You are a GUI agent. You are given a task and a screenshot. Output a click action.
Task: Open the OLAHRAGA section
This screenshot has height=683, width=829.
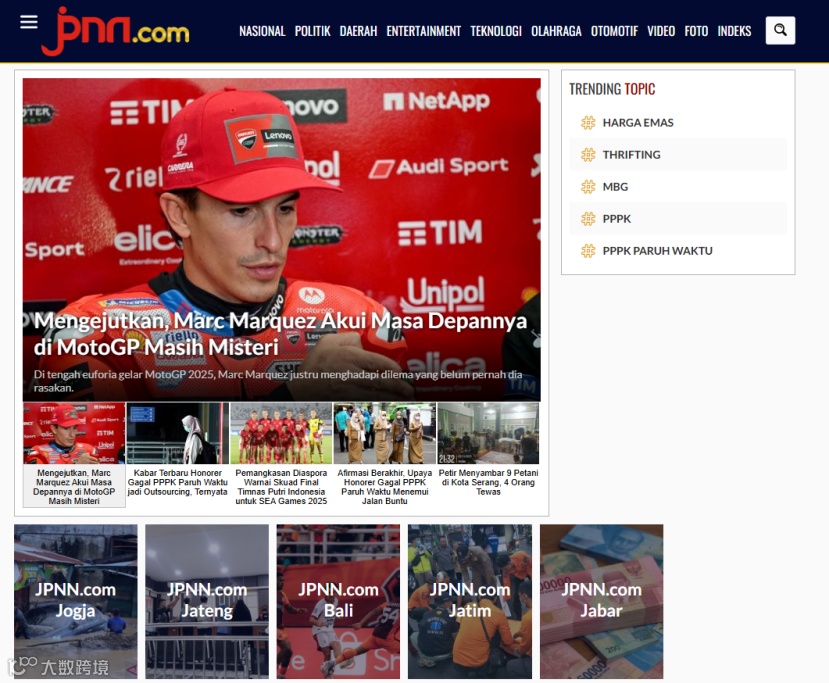tap(556, 31)
